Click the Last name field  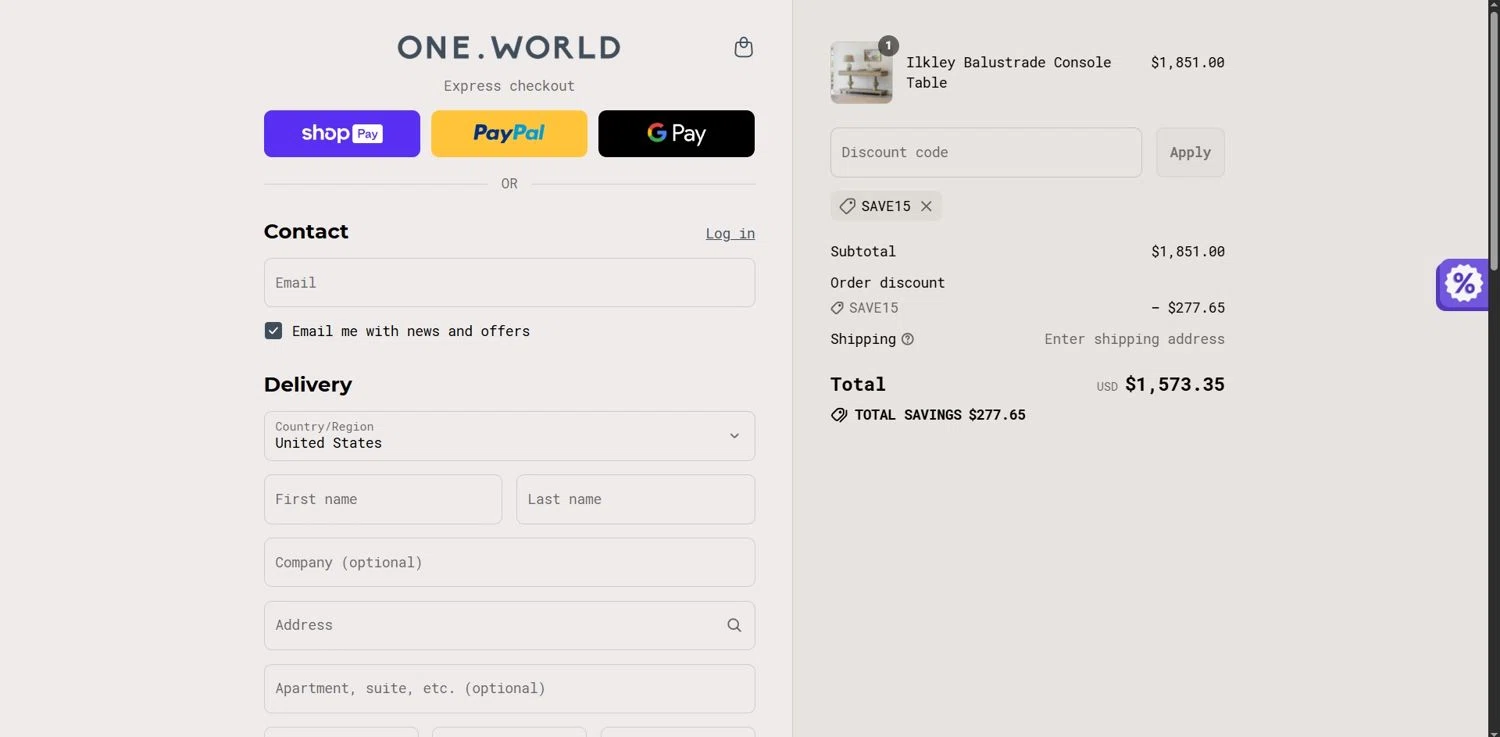[x=635, y=499]
